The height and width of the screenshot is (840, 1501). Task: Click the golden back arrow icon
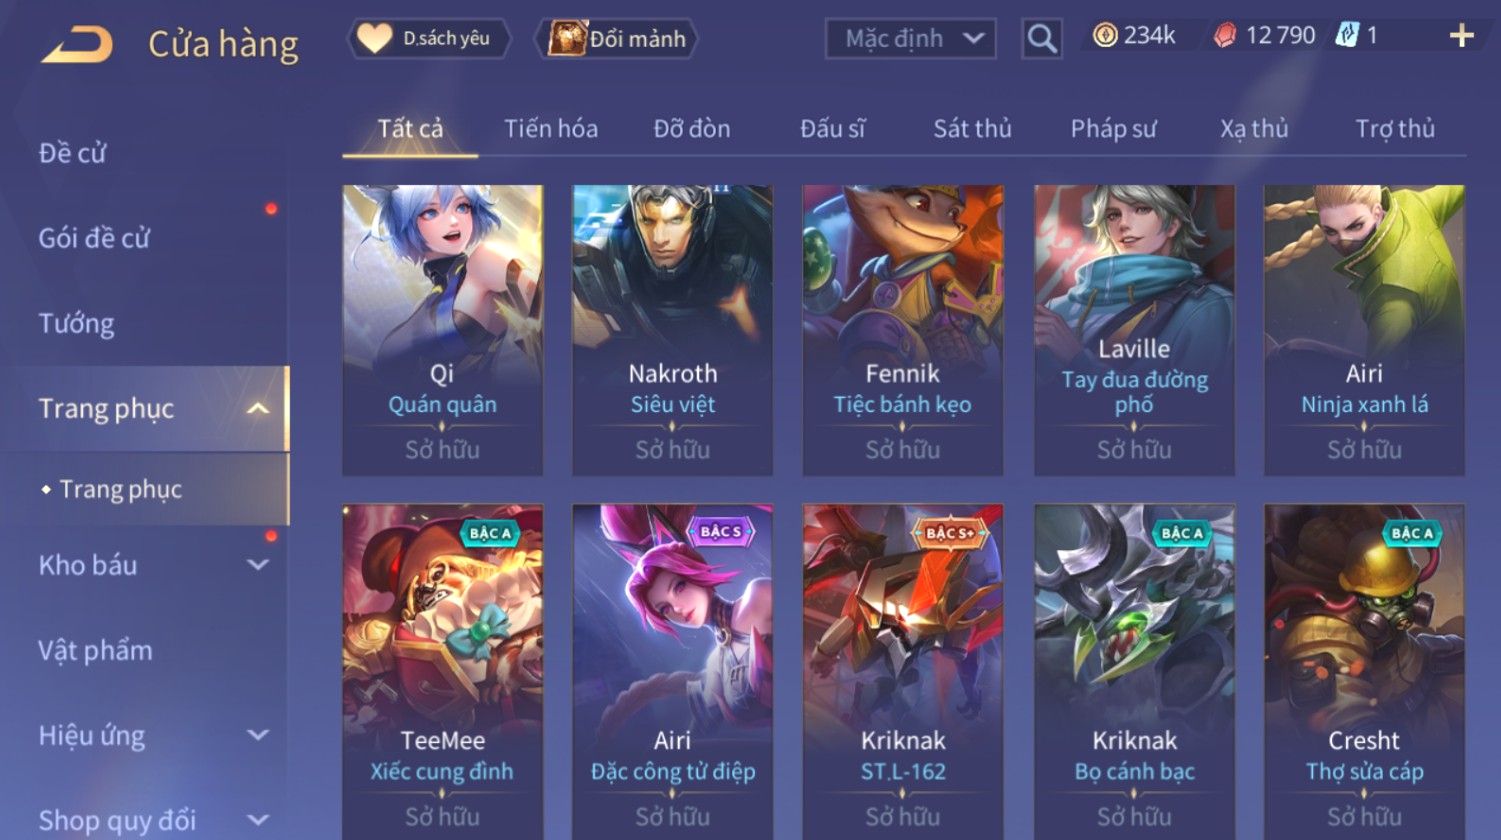(76, 45)
